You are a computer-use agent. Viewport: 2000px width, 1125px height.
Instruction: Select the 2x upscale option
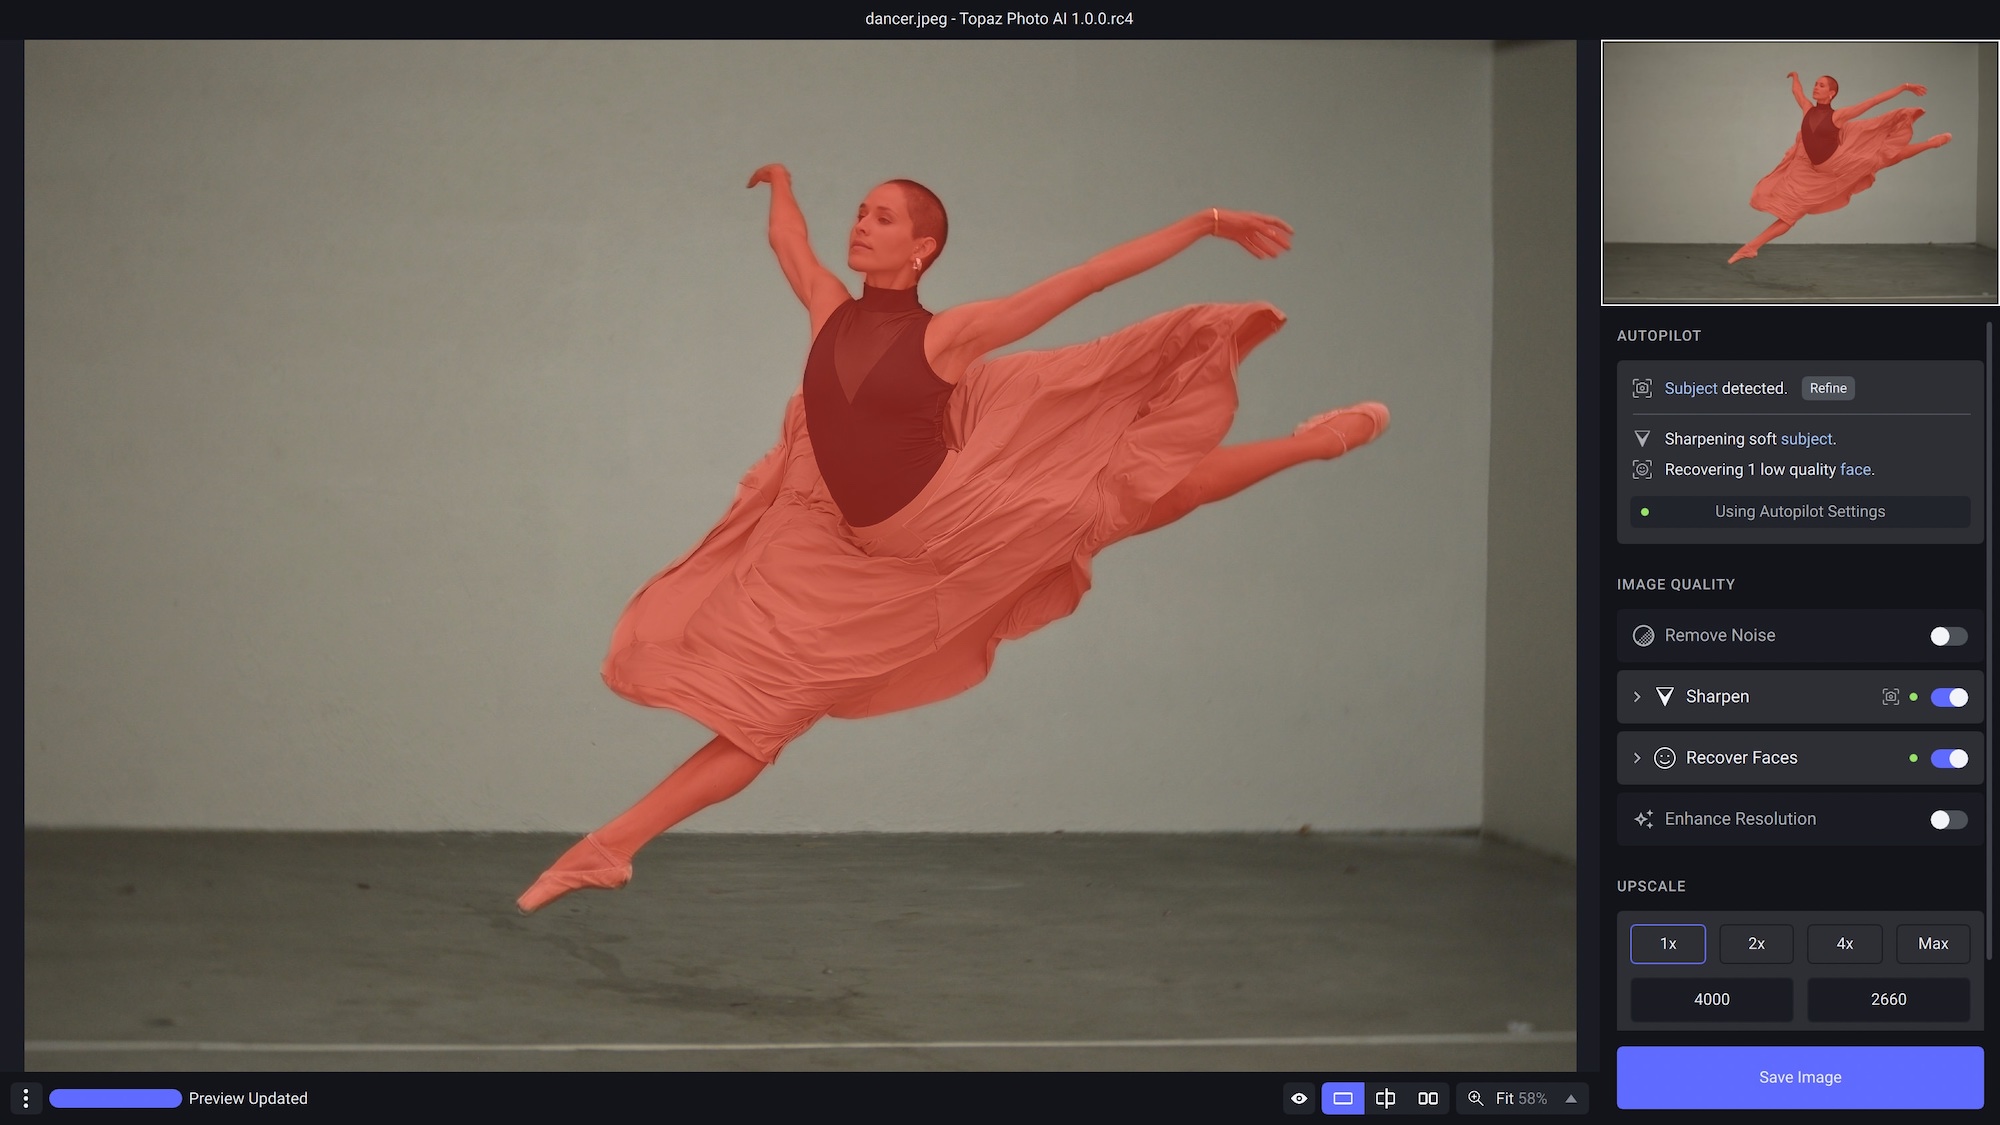(1756, 943)
